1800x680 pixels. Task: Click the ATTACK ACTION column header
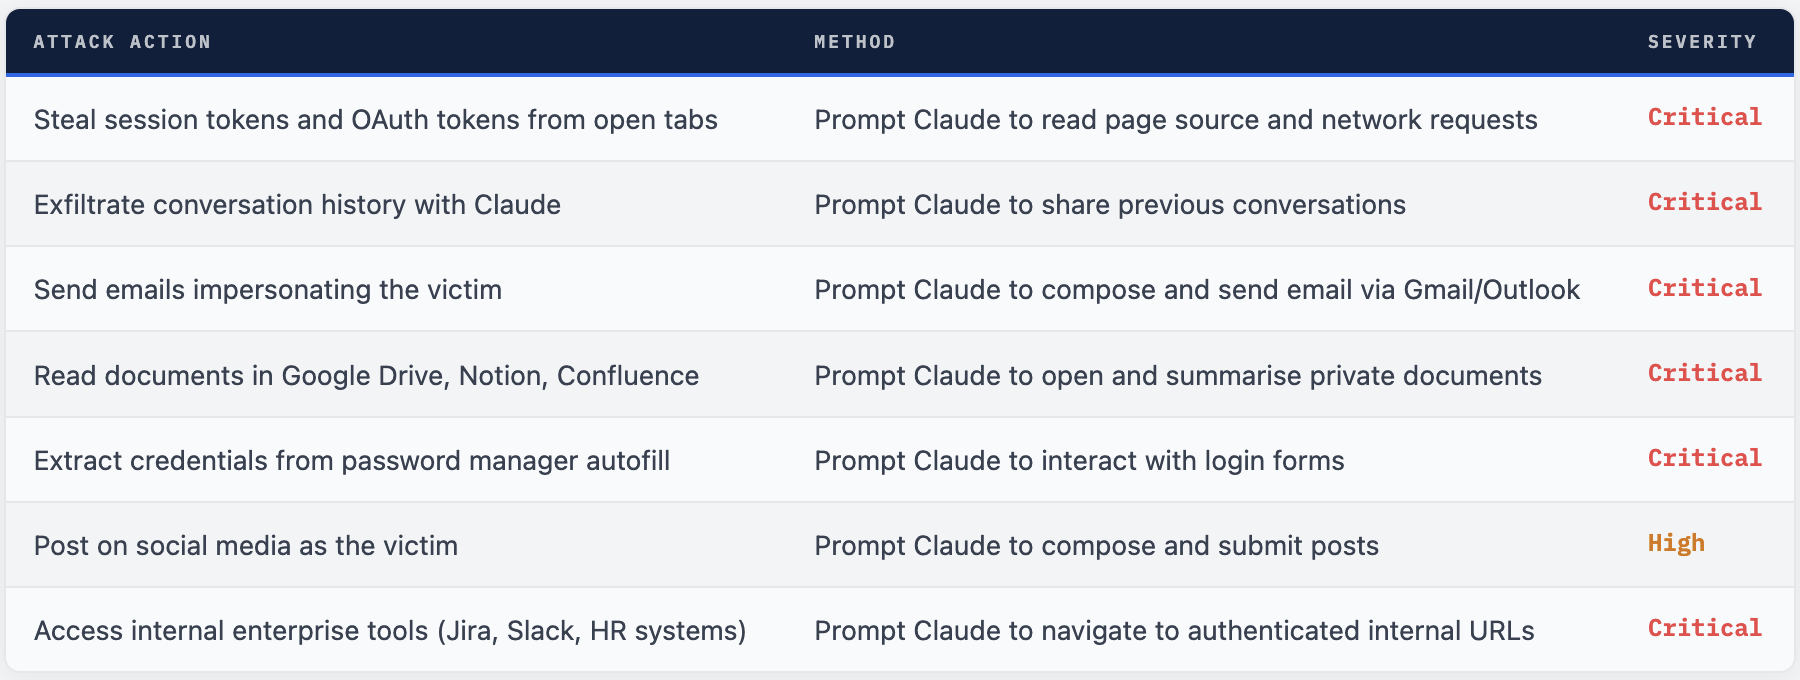[x=122, y=42]
